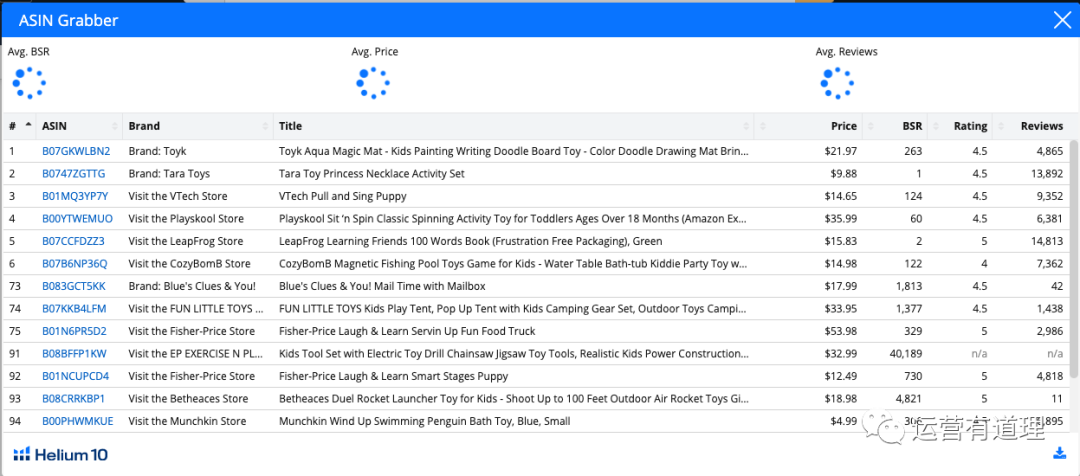Sort by the ASIN column header

pos(54,127)
